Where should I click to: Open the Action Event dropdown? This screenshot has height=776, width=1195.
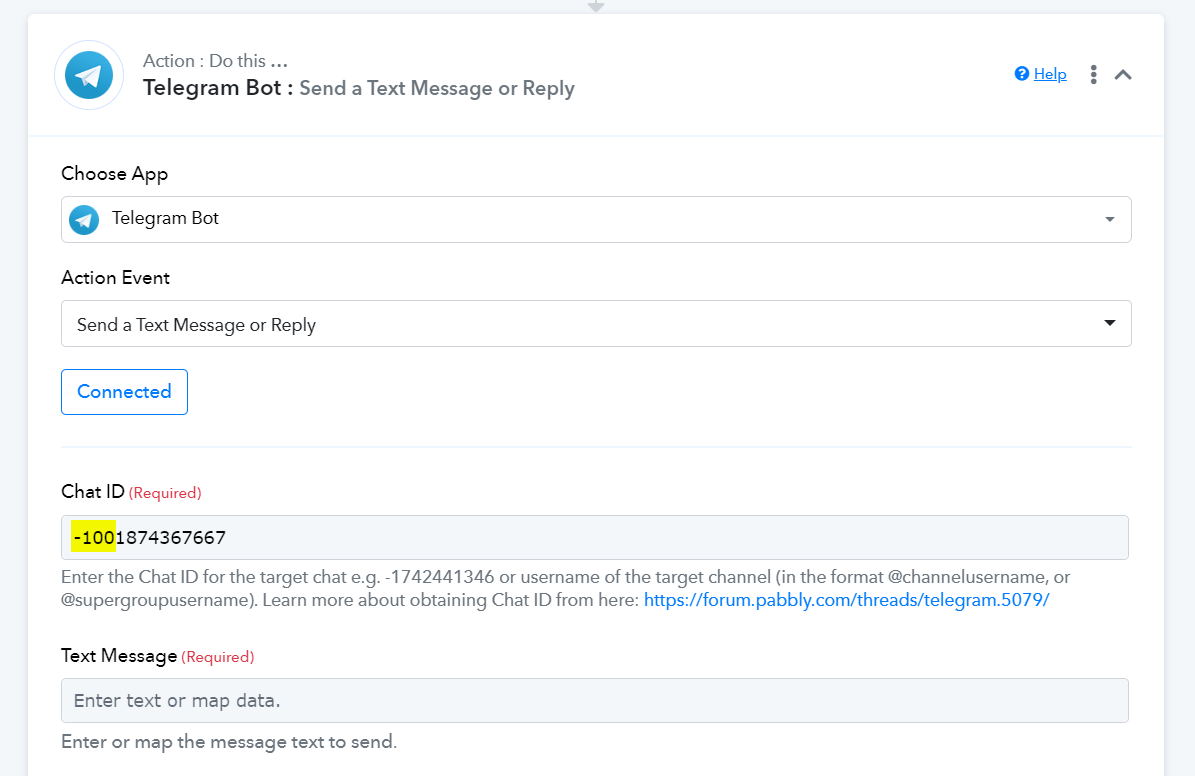pyautogui.click(x=596, y=324)
